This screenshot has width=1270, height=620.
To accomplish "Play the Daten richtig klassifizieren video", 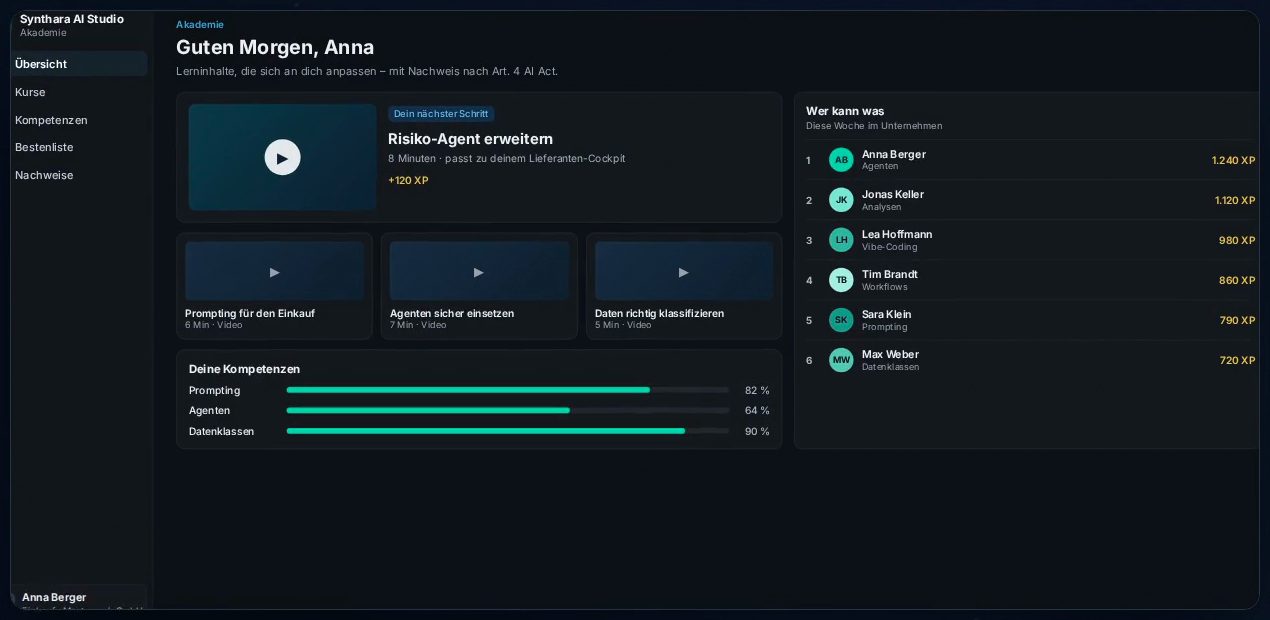I will (x=684, y=271).
